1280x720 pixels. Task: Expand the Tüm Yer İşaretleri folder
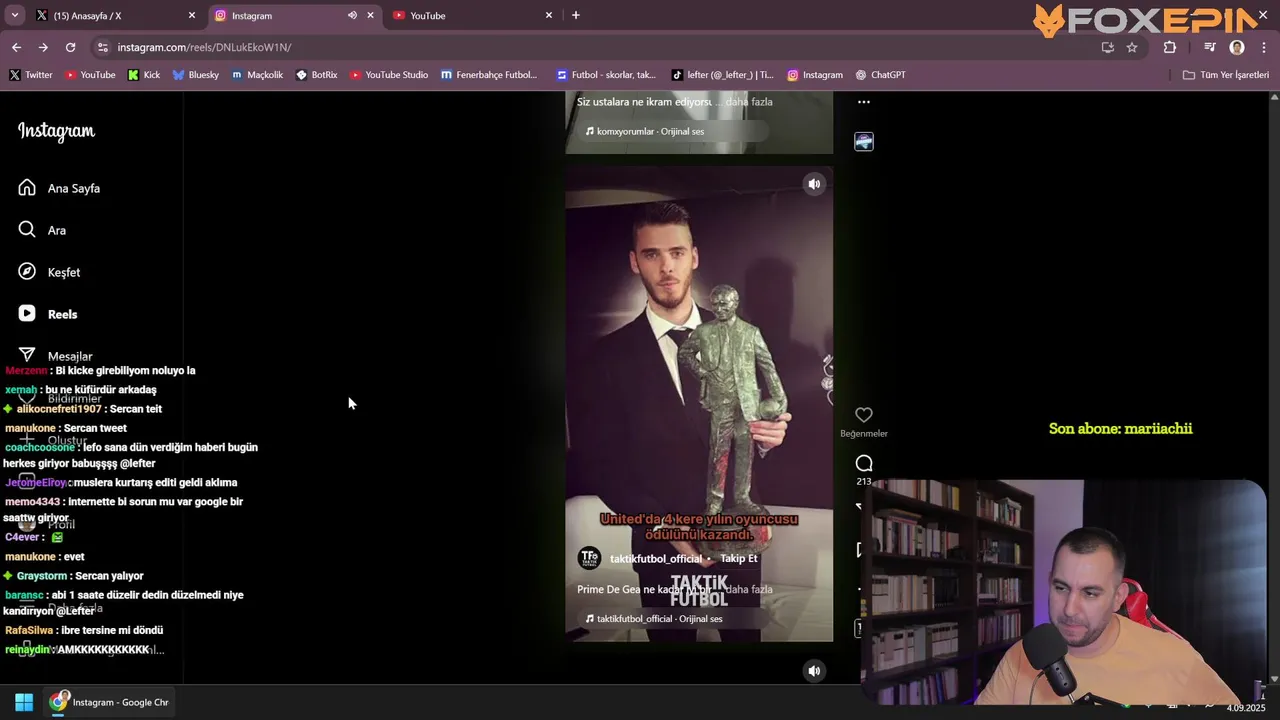(1225, 75)
